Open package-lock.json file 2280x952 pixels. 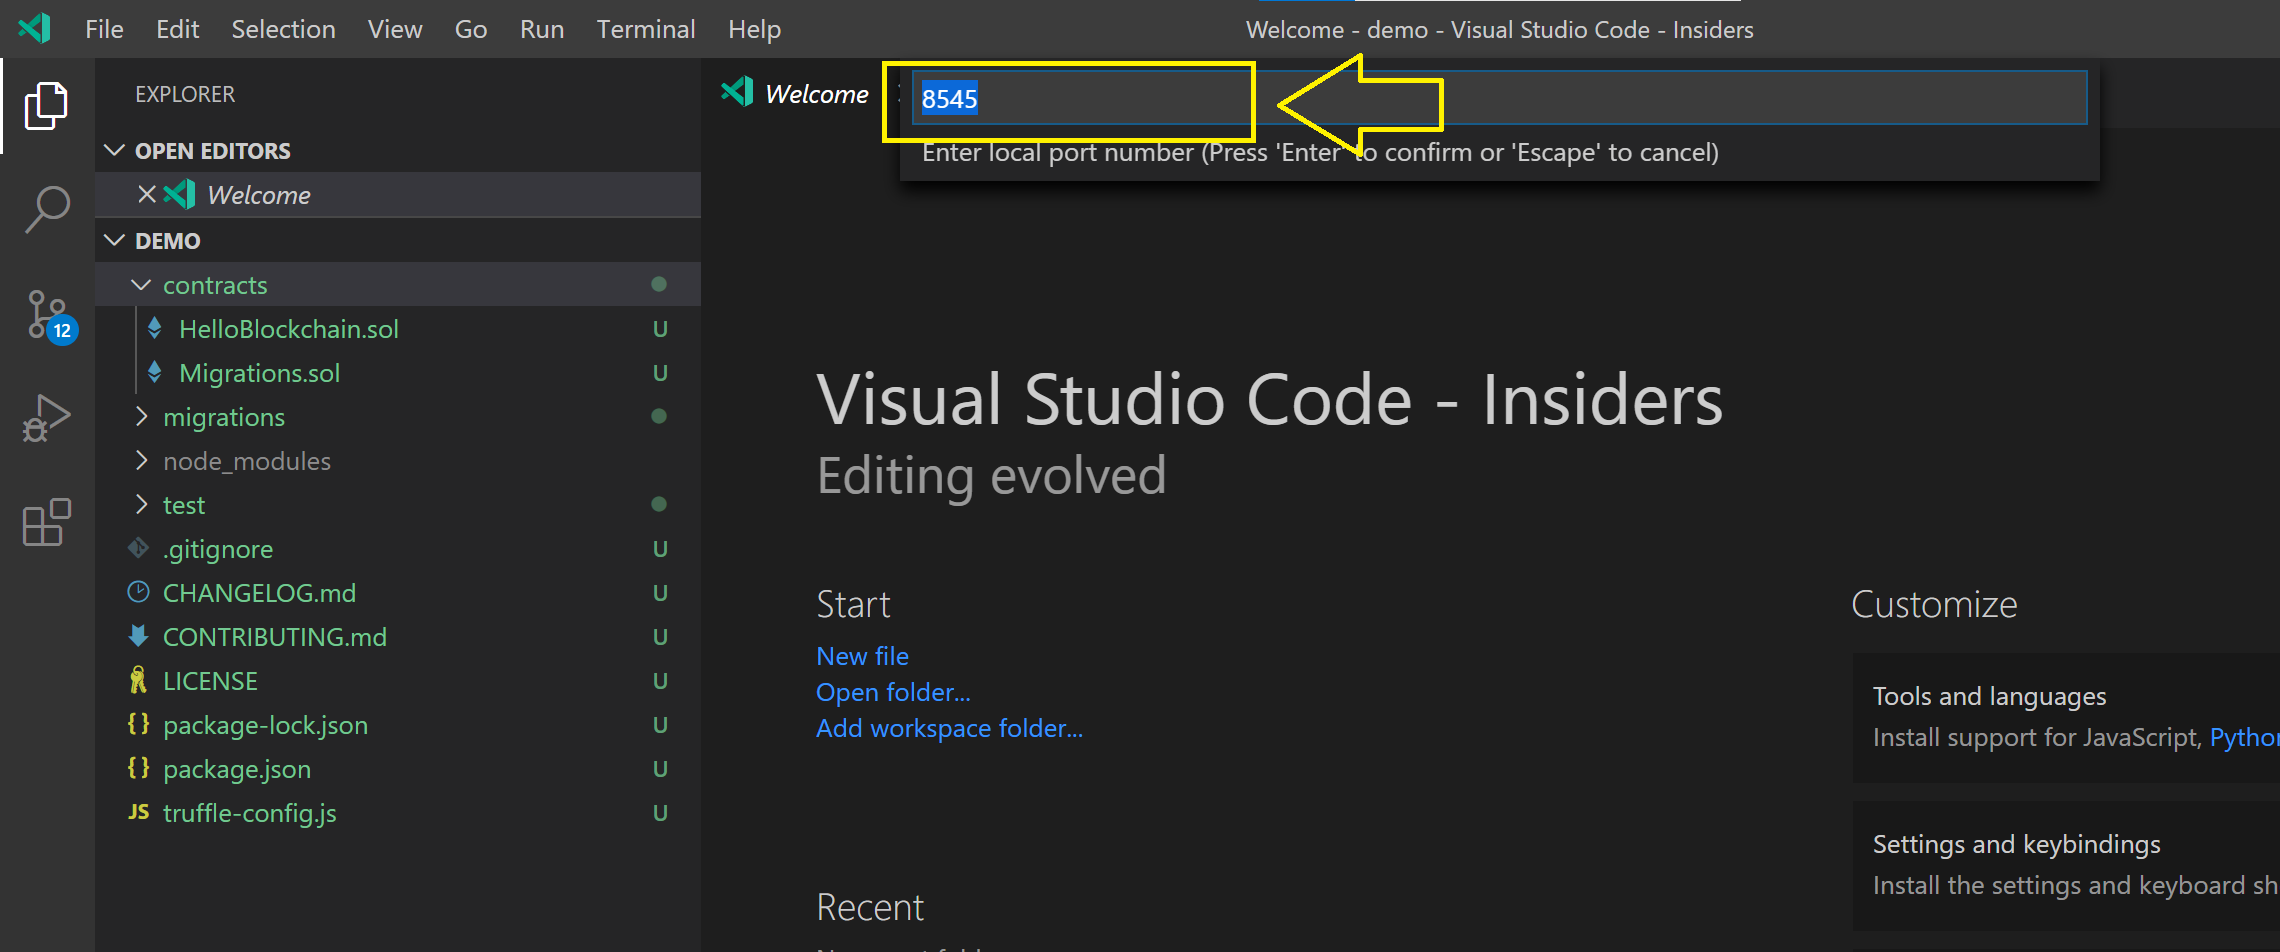click(265, 725)
